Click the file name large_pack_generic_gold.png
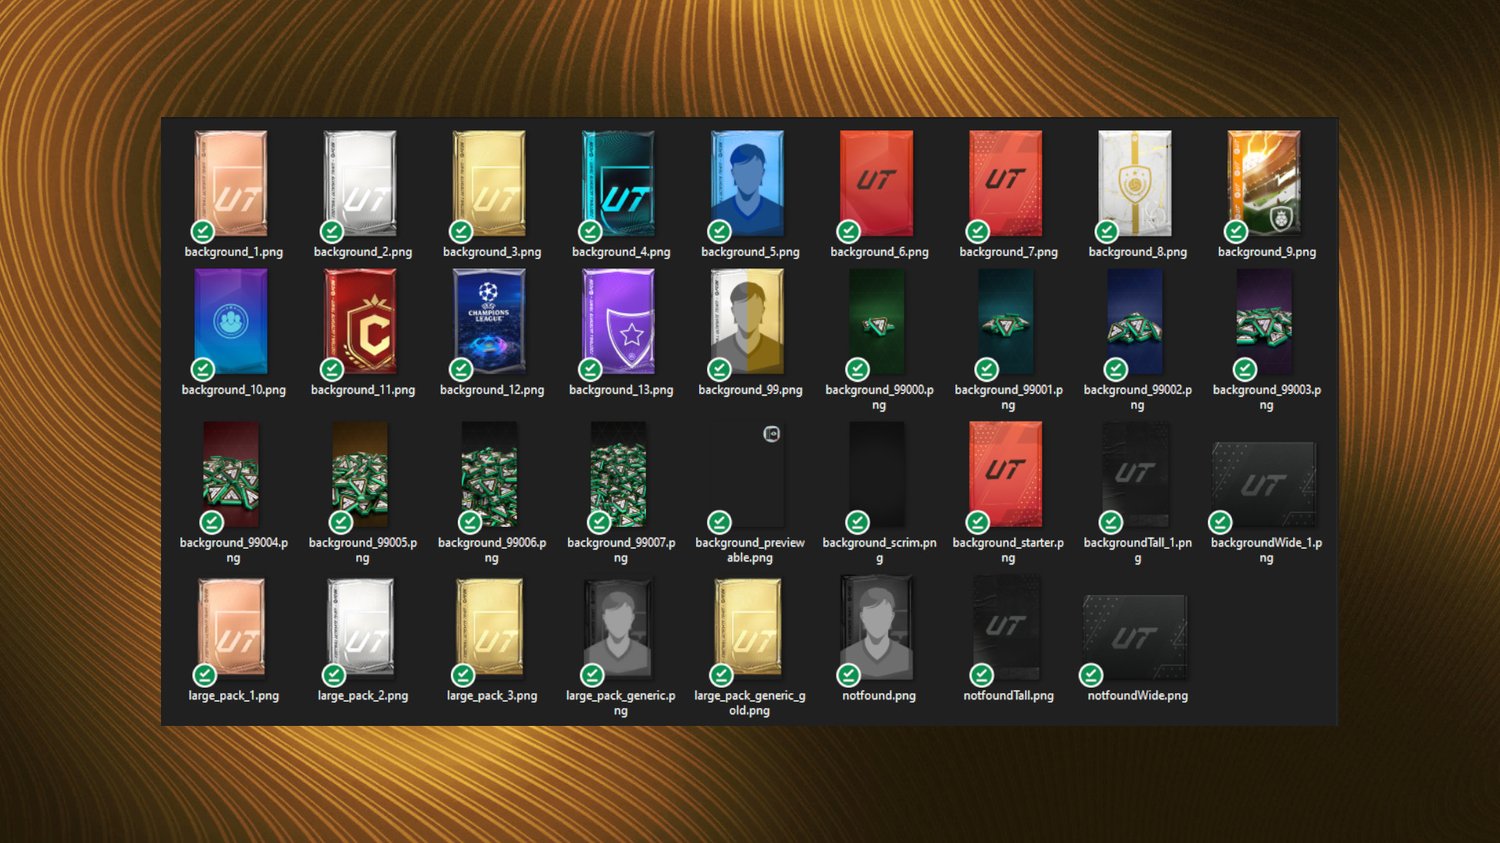 point(750,703)
